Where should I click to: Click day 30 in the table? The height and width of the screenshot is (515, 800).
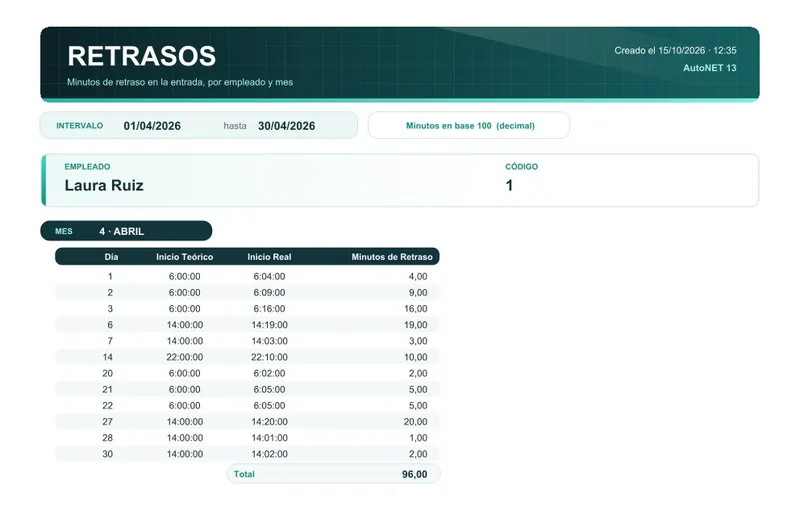point(108,454)
